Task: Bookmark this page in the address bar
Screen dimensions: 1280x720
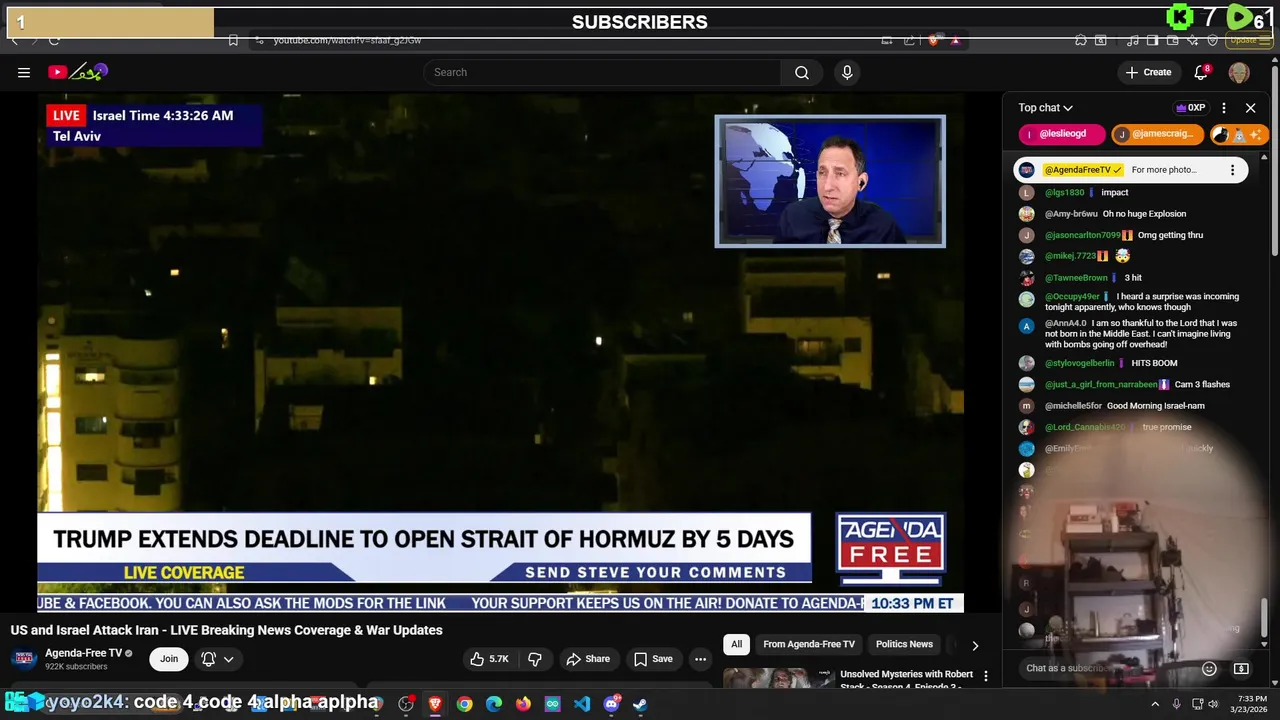Action: [233, 40]
